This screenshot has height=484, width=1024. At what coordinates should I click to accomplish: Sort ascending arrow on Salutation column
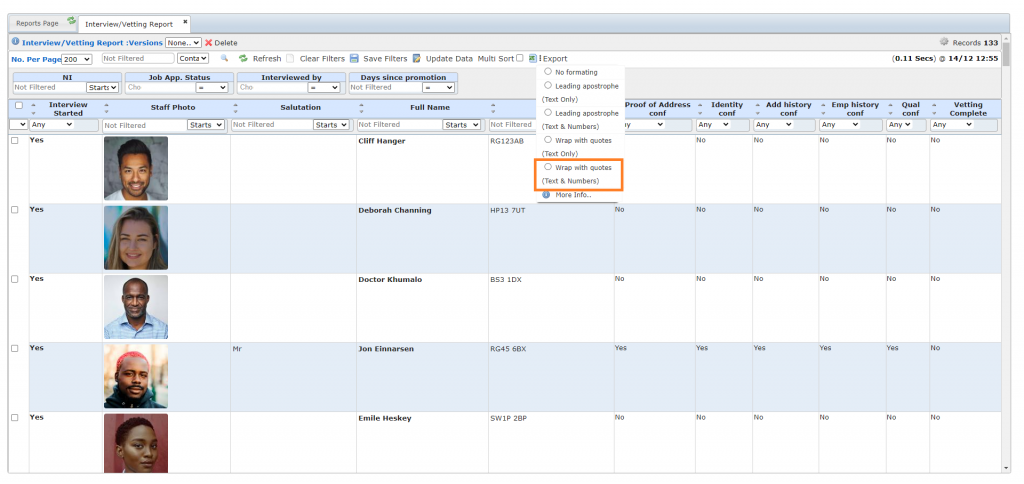click(236, 104)
